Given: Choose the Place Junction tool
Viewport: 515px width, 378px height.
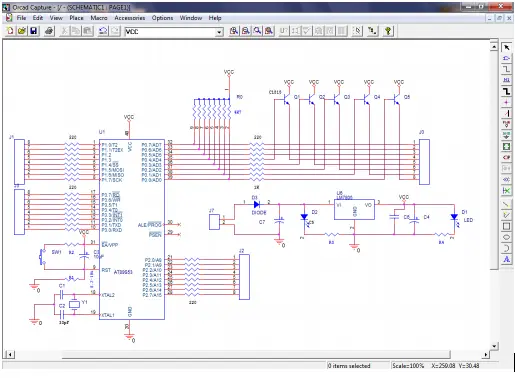Looking at the screenshot, I should pos(506,102).
